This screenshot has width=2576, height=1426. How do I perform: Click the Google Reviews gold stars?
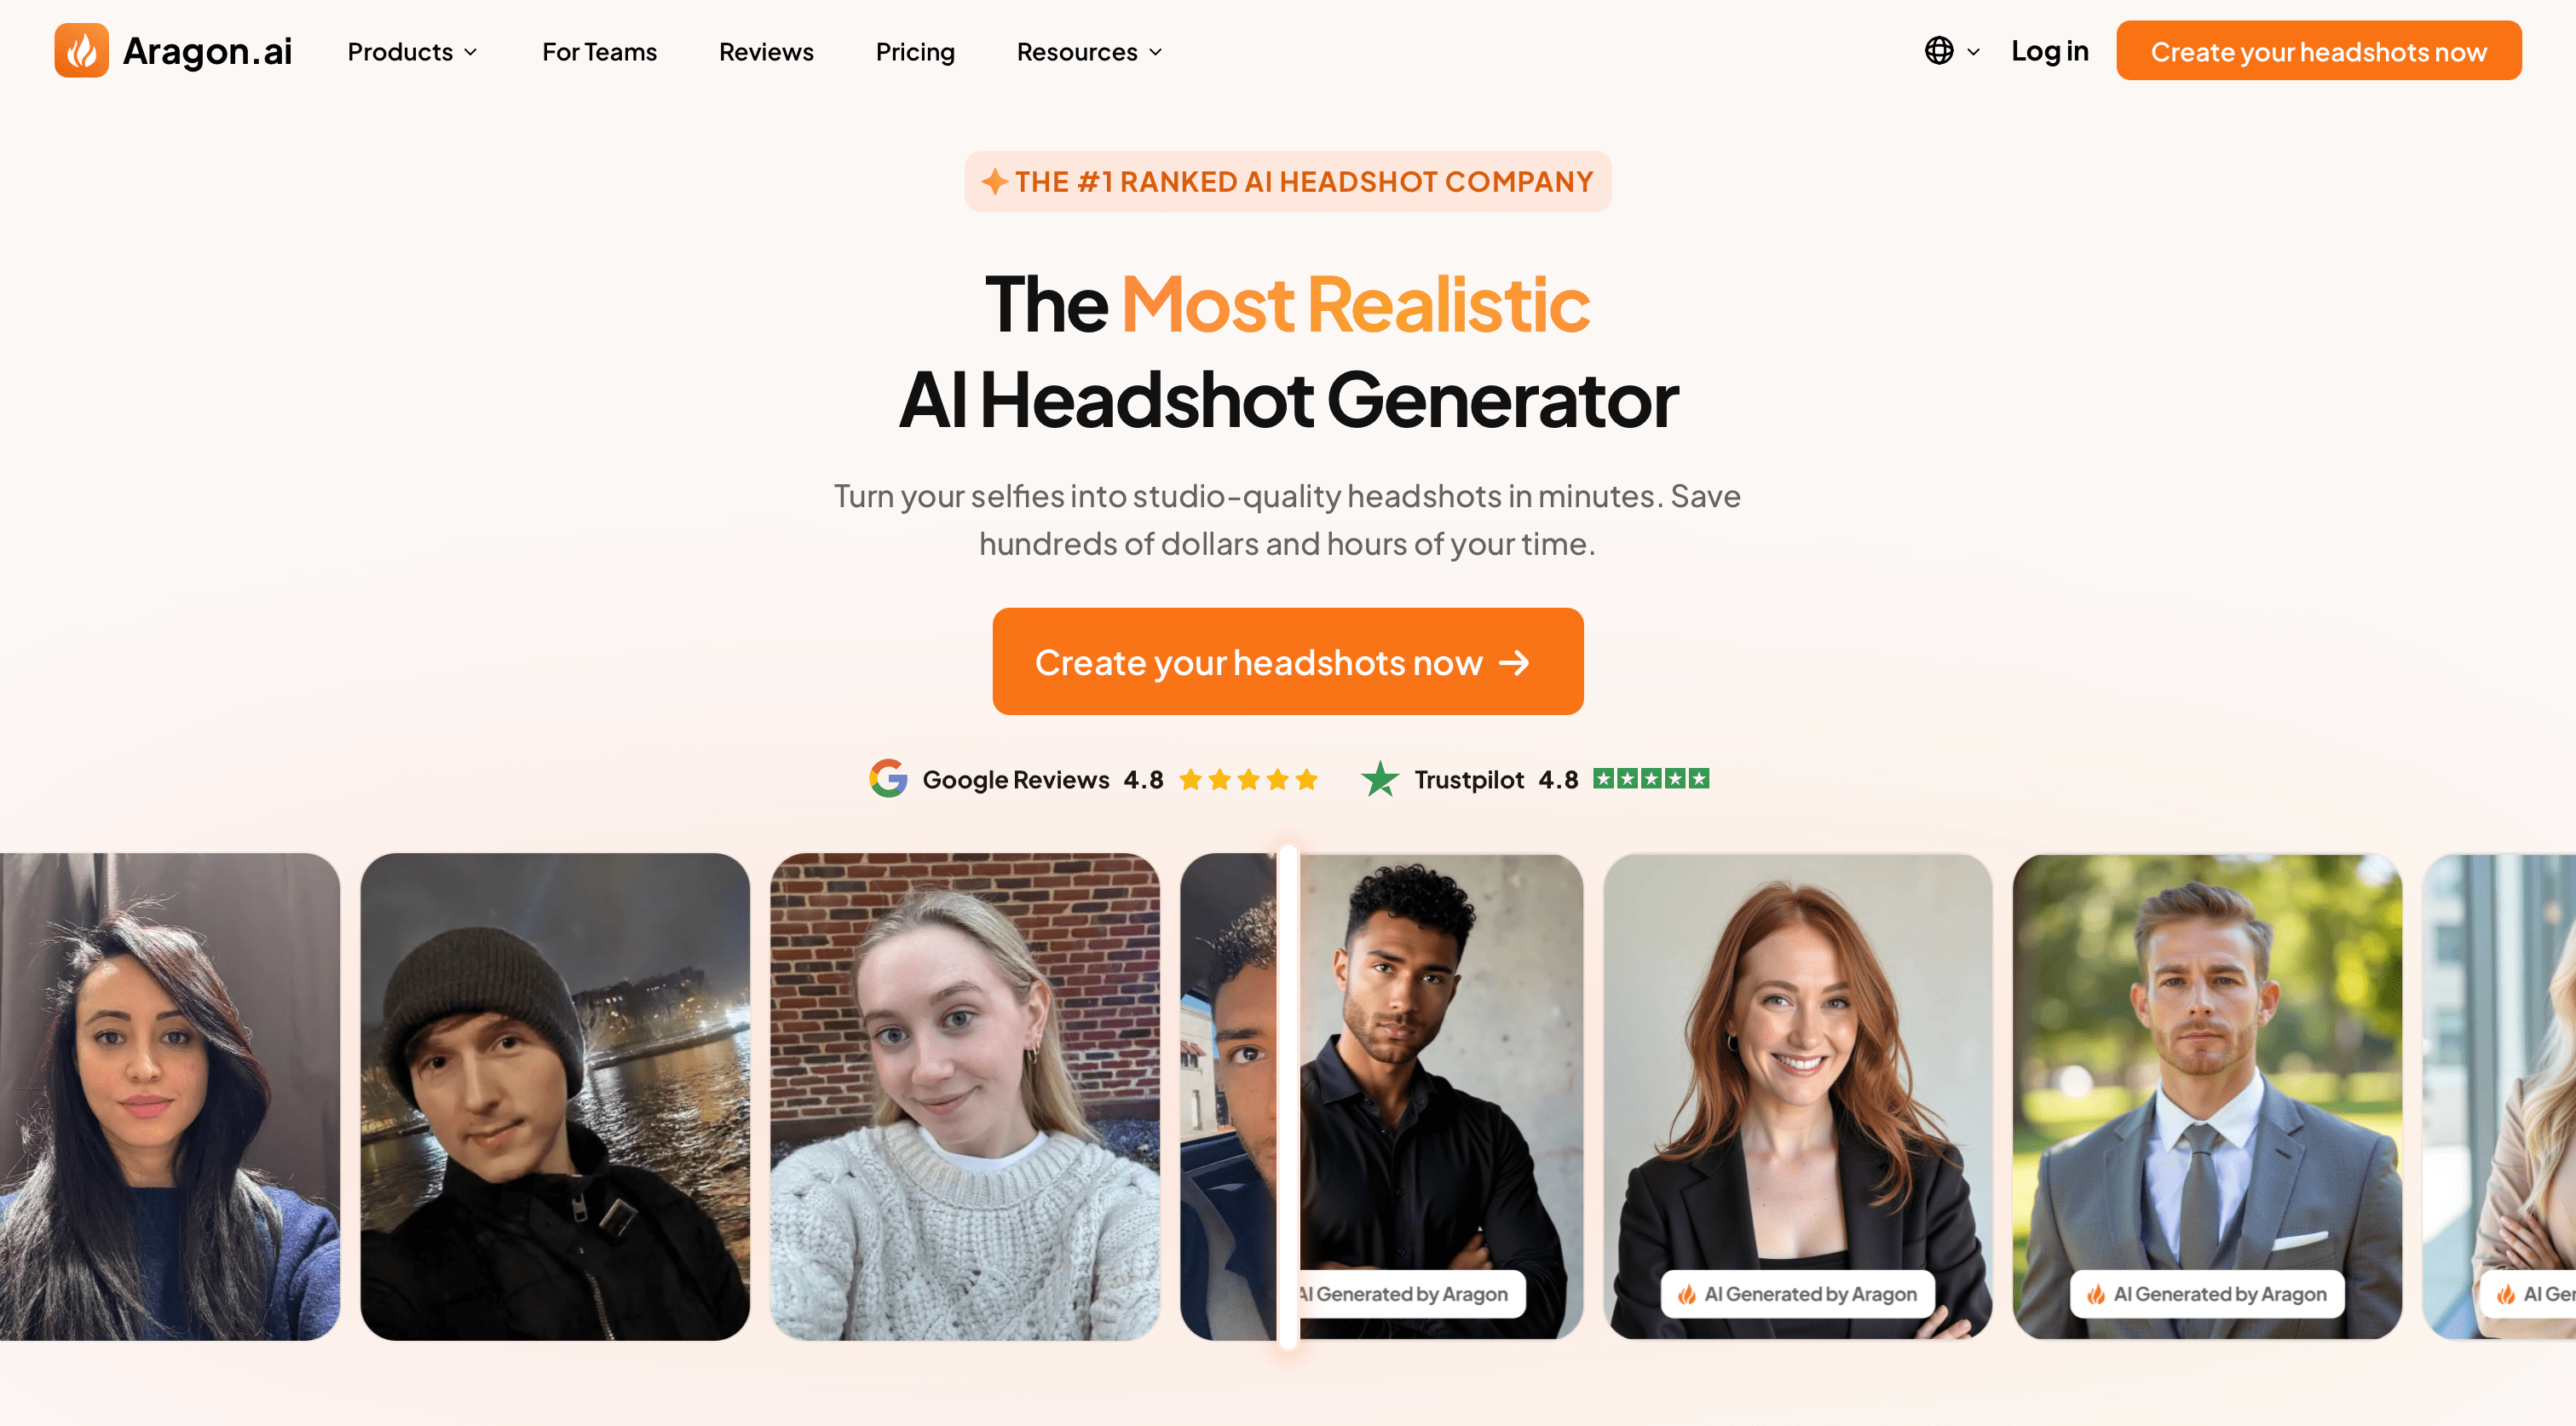coord(1248,780)
